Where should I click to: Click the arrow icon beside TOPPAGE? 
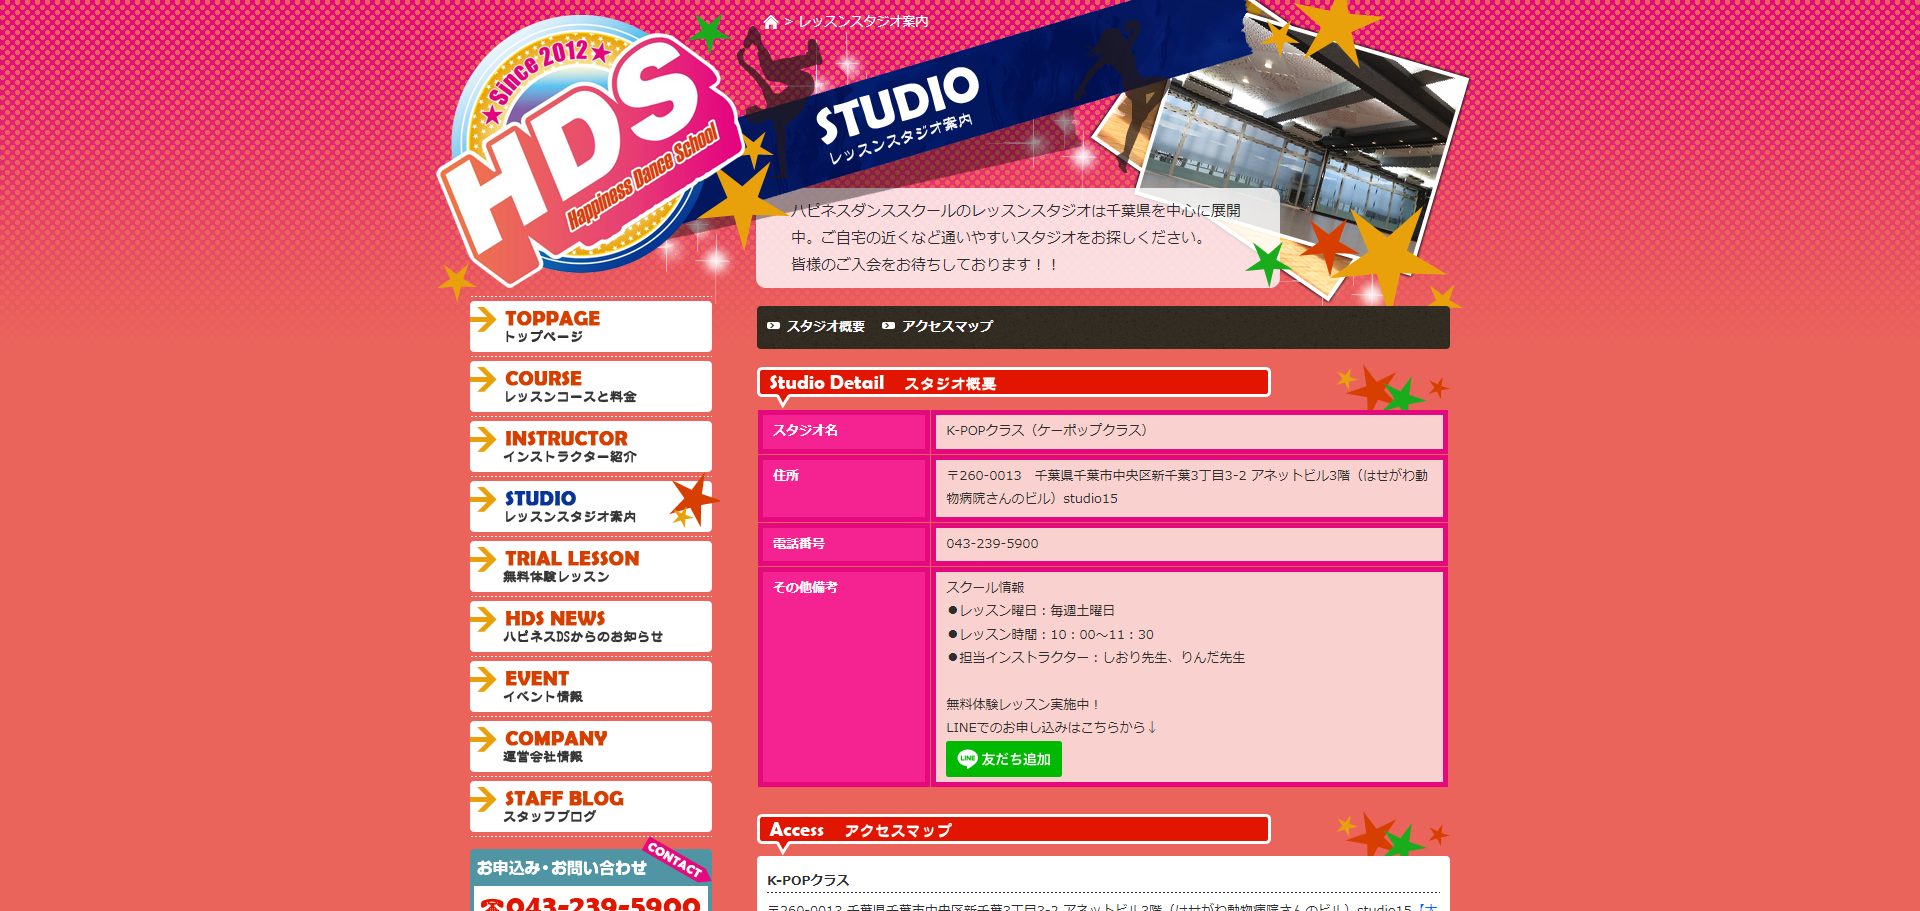coord(484,319)
